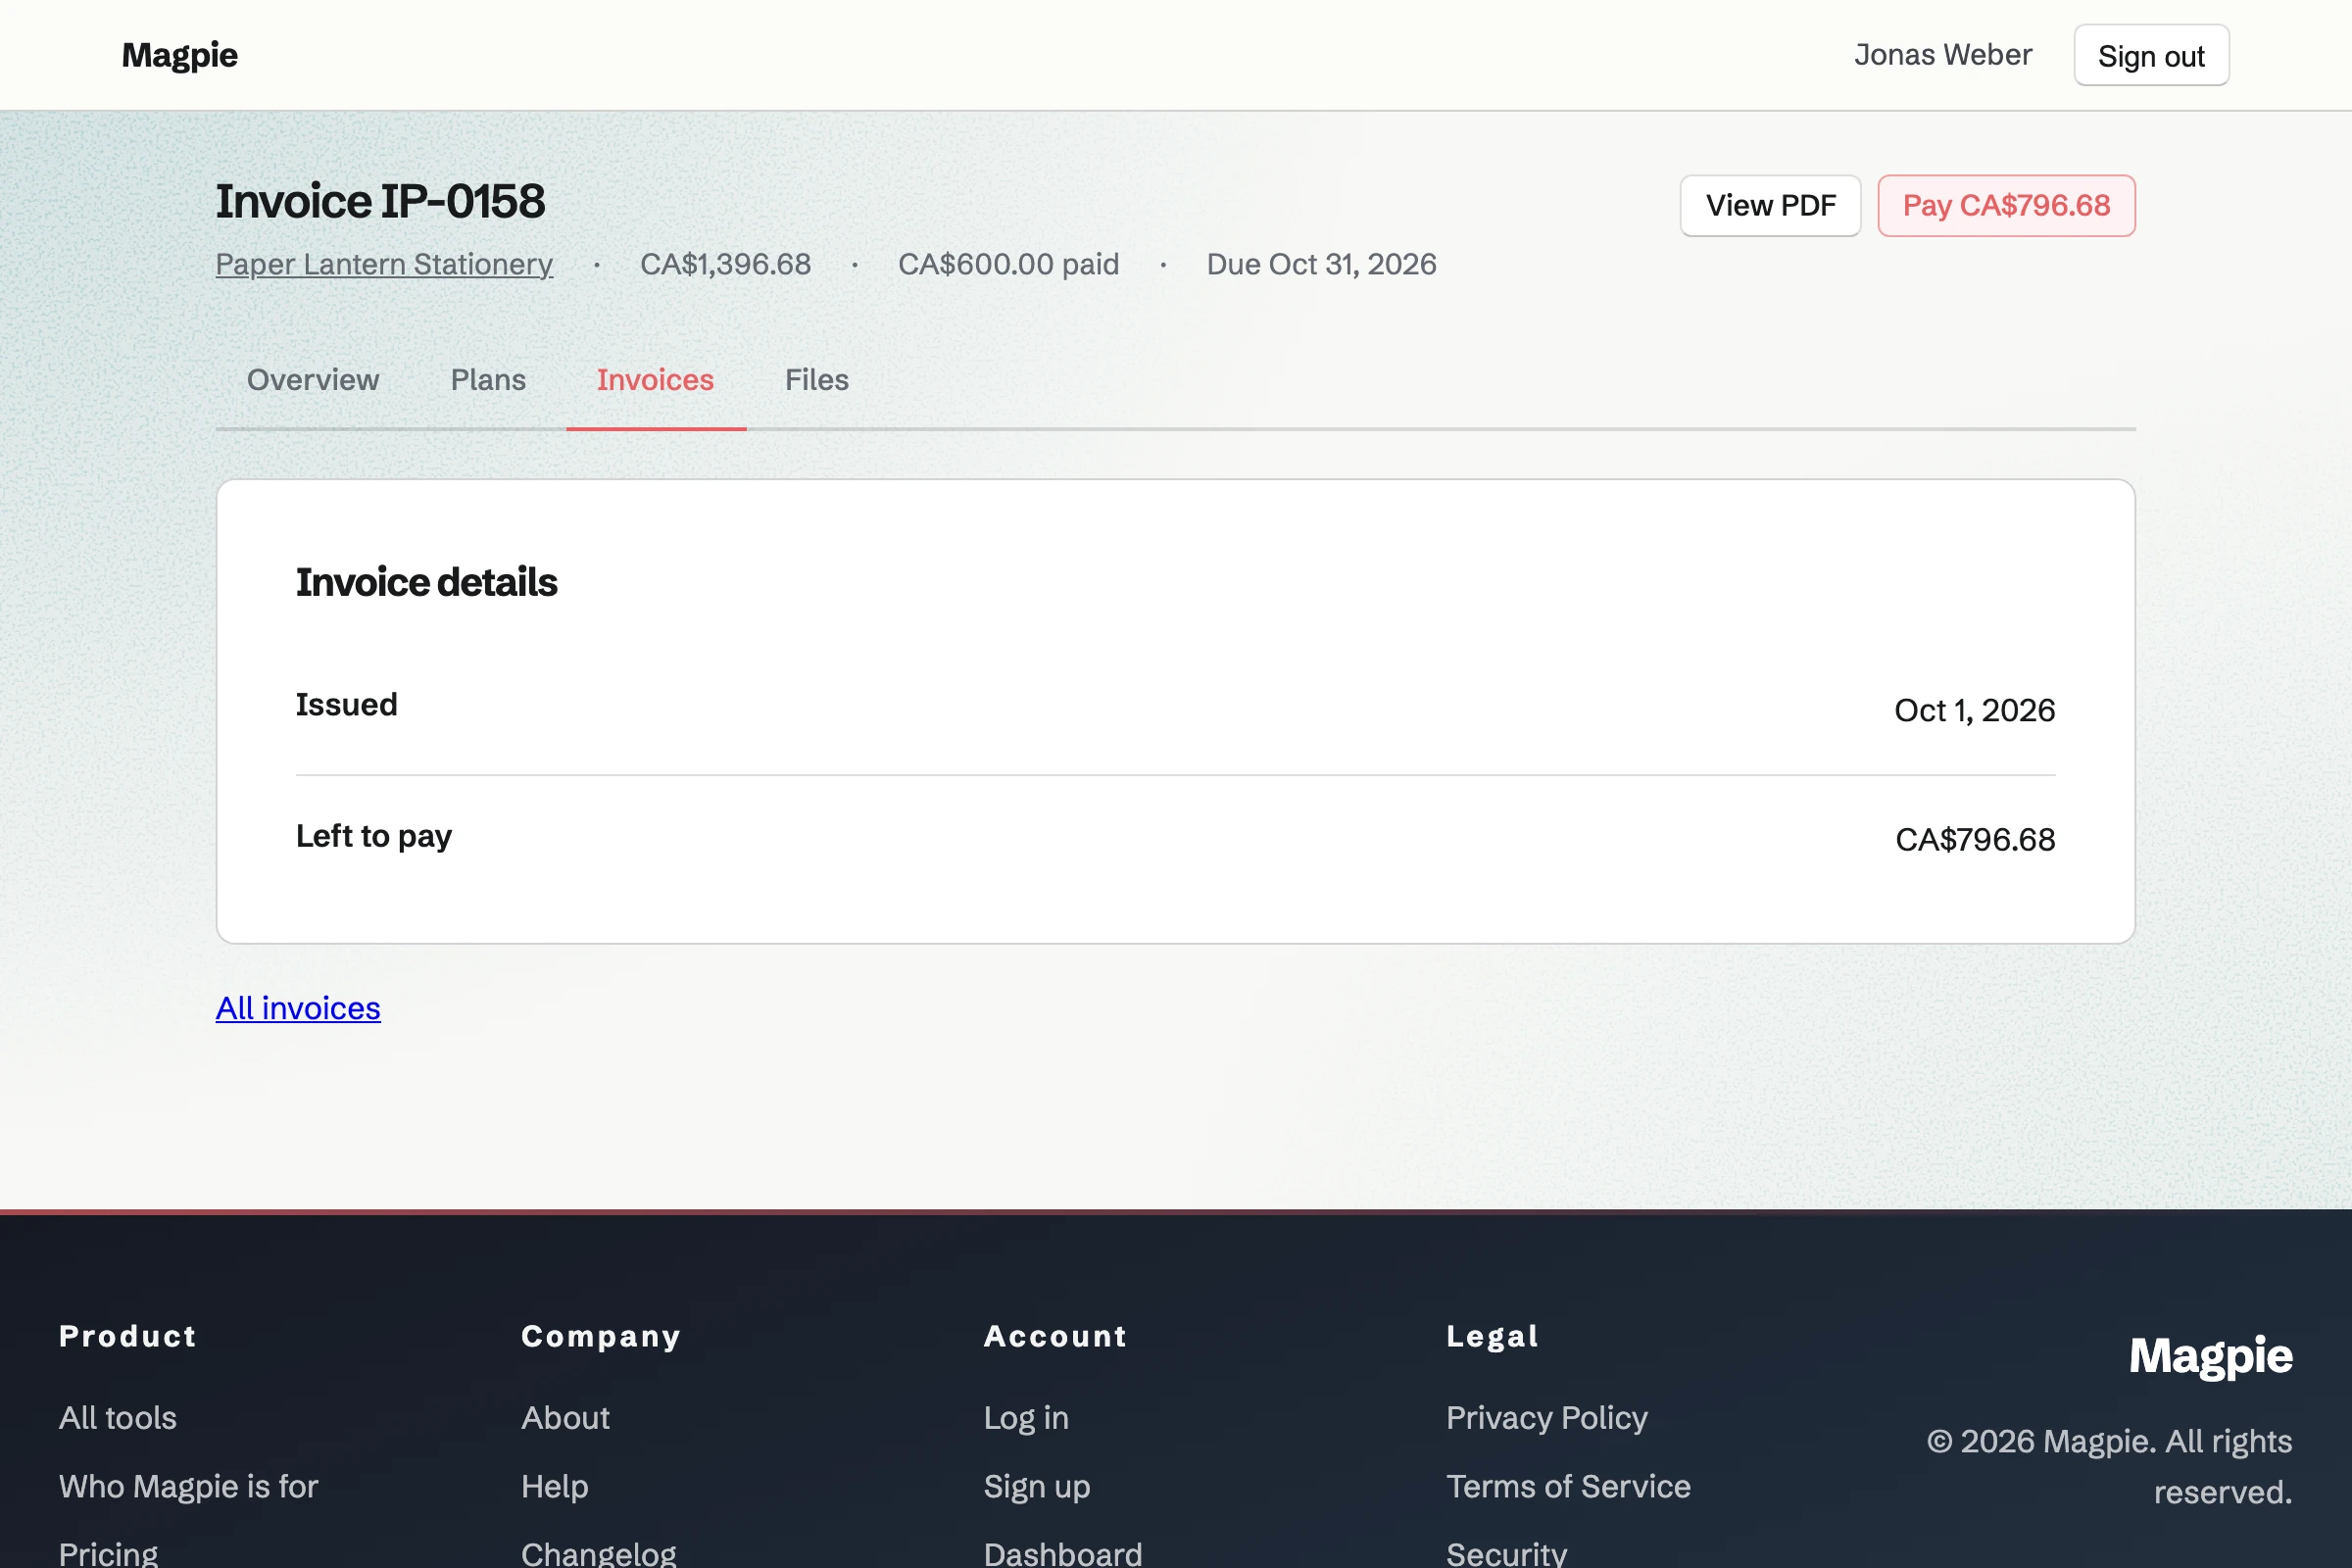Click the Account footer heading

1055,1337
